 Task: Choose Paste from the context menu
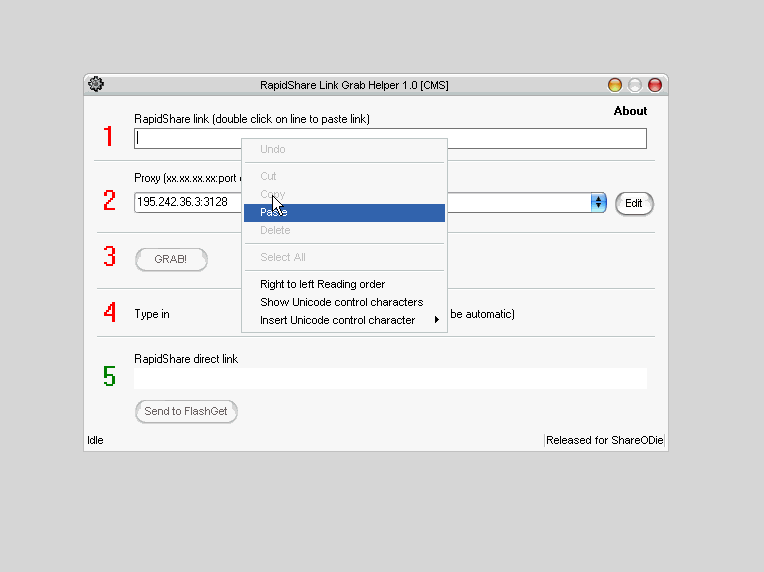344,212
